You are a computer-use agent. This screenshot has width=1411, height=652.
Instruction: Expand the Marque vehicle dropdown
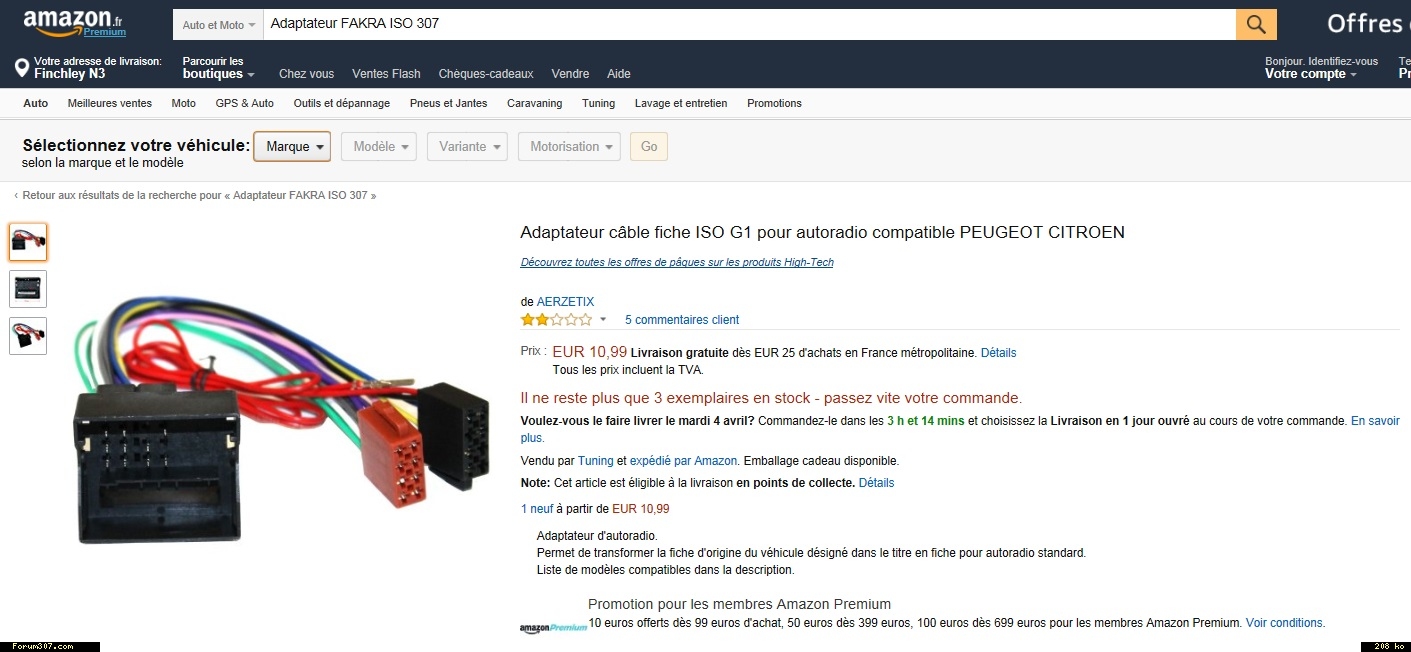(292, 146)
